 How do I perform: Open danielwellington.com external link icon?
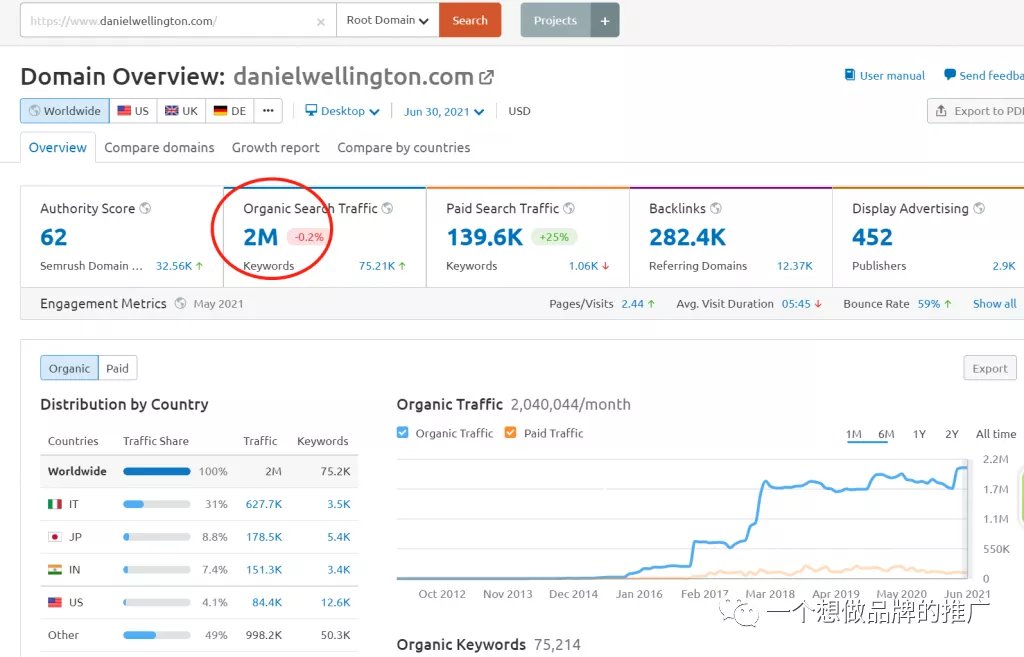(x=487, y=77)
